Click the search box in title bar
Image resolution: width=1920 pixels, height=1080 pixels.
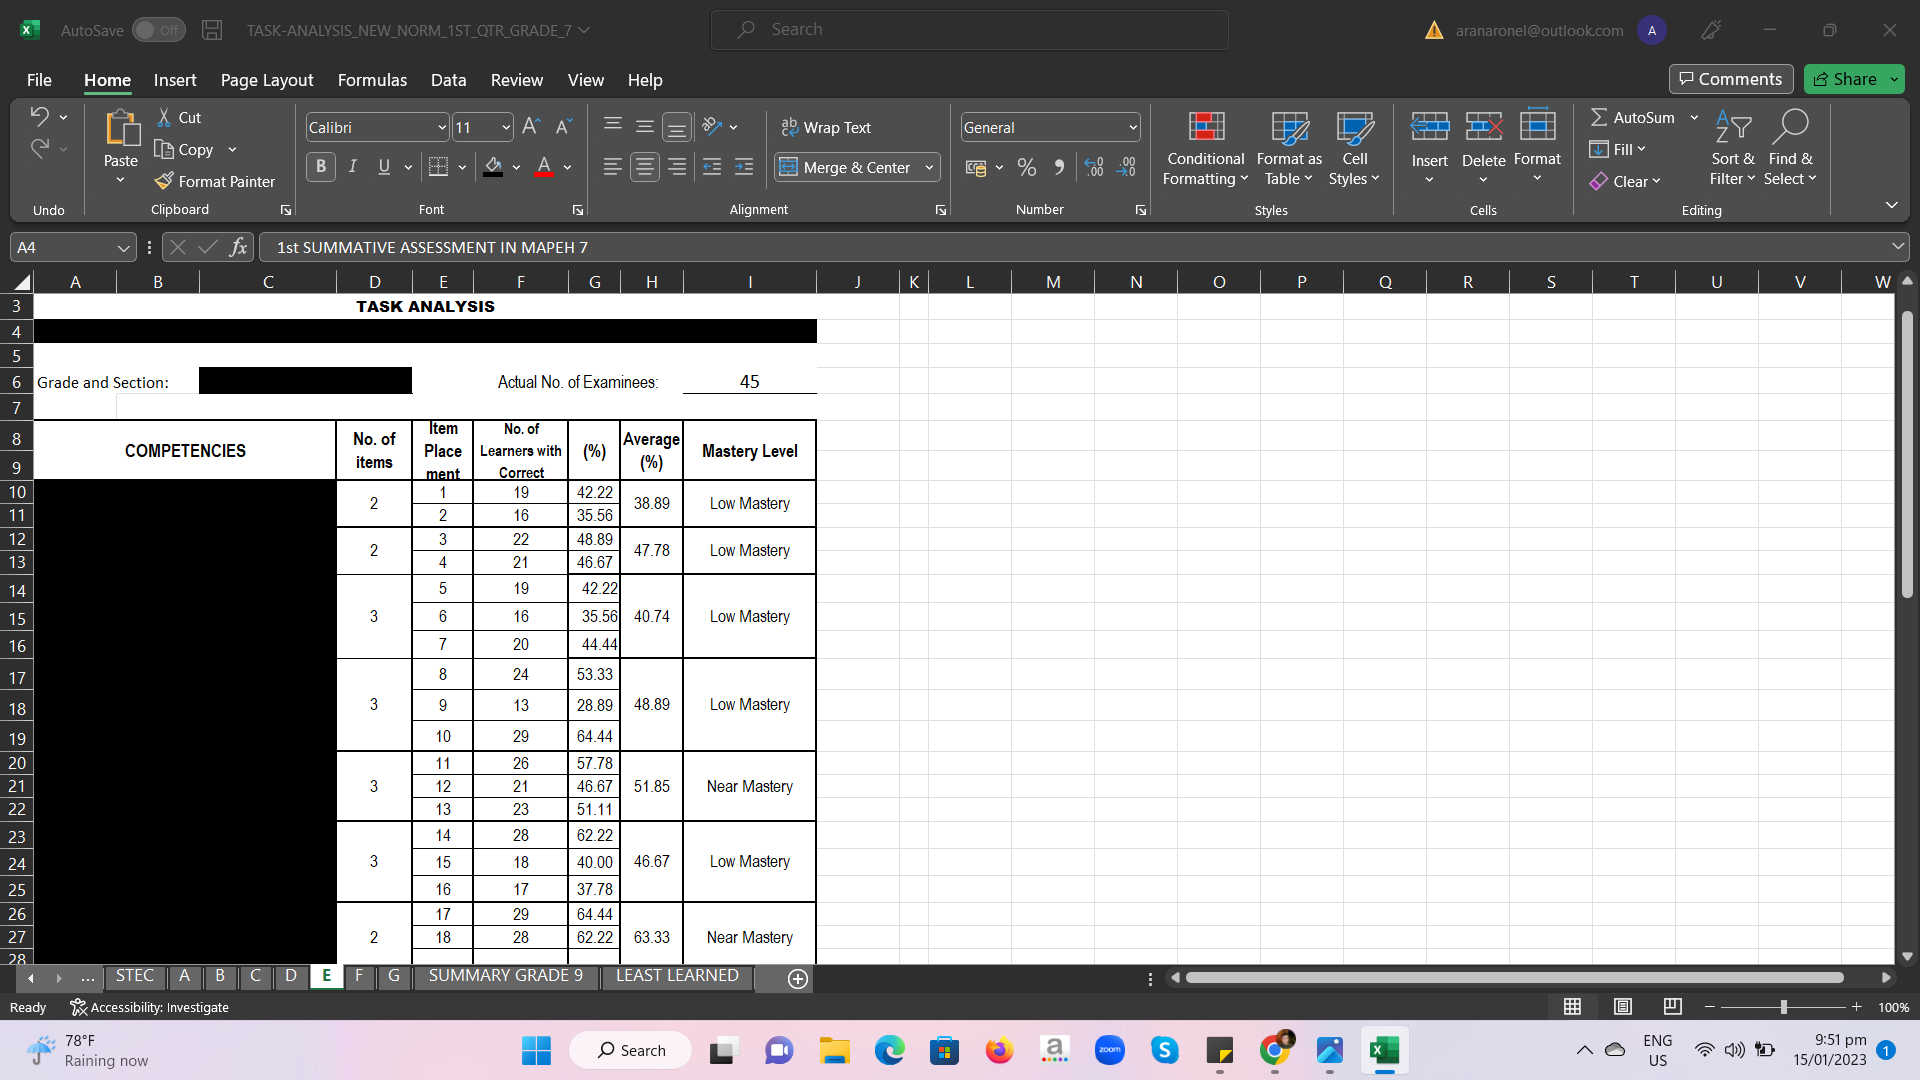[969, 30]
